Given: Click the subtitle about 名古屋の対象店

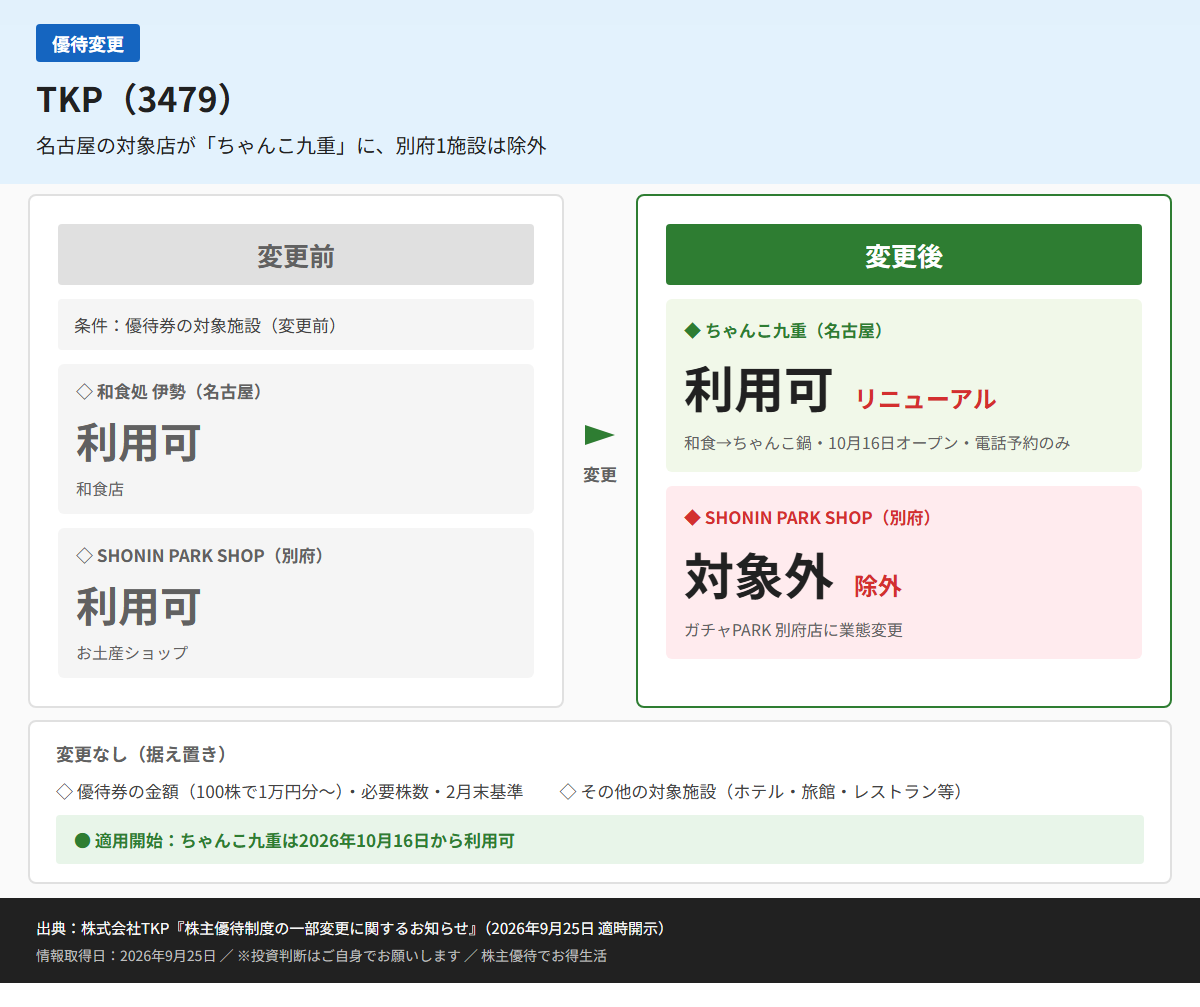Looking at the screenshot, I should click(x=291, y=146).
